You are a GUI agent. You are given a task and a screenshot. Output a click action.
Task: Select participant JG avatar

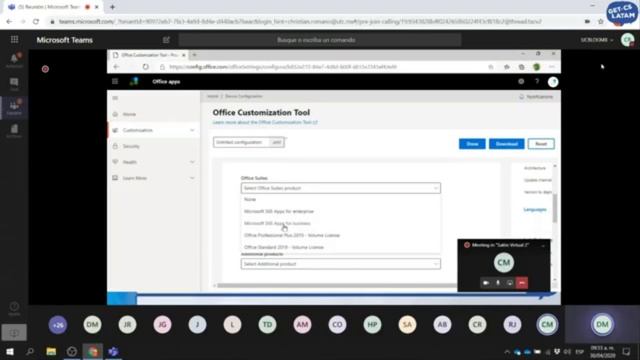coord(162,325)
